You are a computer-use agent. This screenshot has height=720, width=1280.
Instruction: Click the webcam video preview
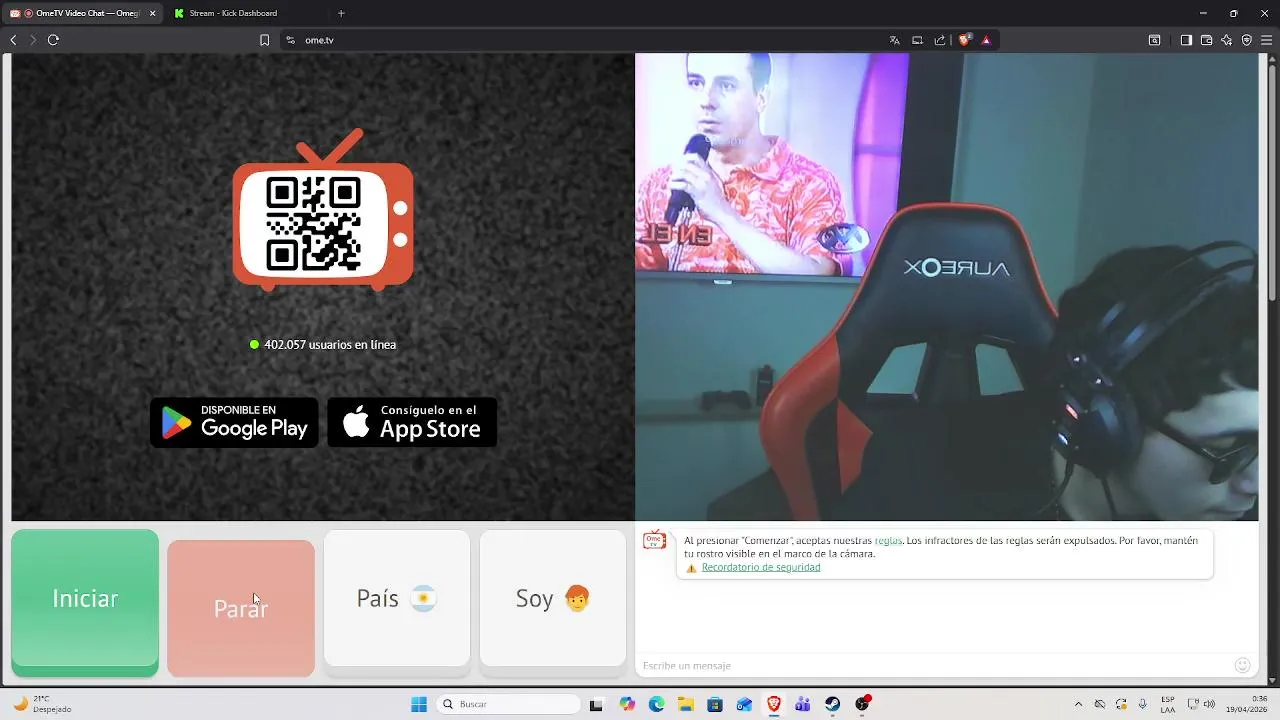pos(946,287)
